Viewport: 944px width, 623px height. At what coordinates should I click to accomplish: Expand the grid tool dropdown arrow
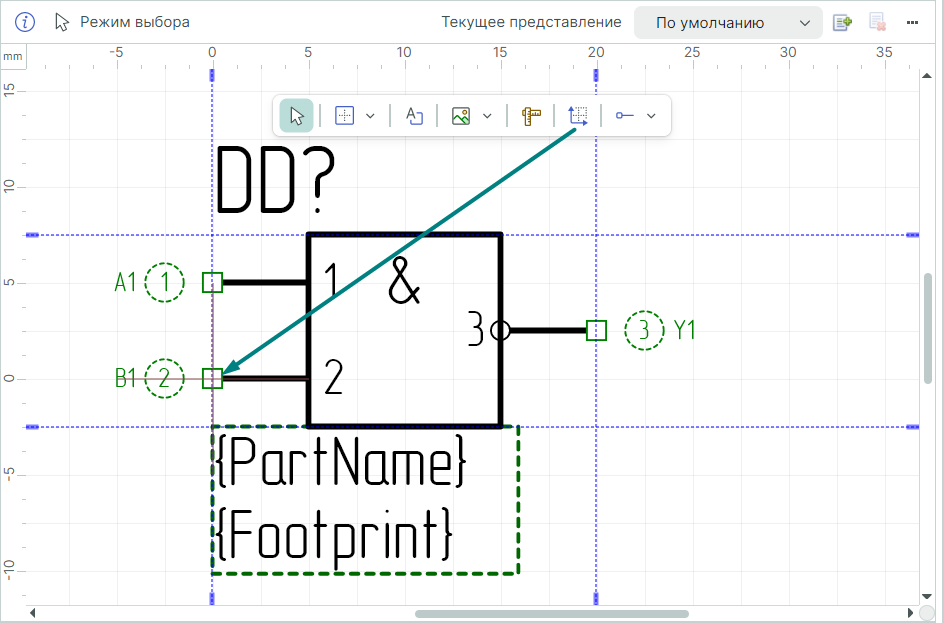(370, 116)
